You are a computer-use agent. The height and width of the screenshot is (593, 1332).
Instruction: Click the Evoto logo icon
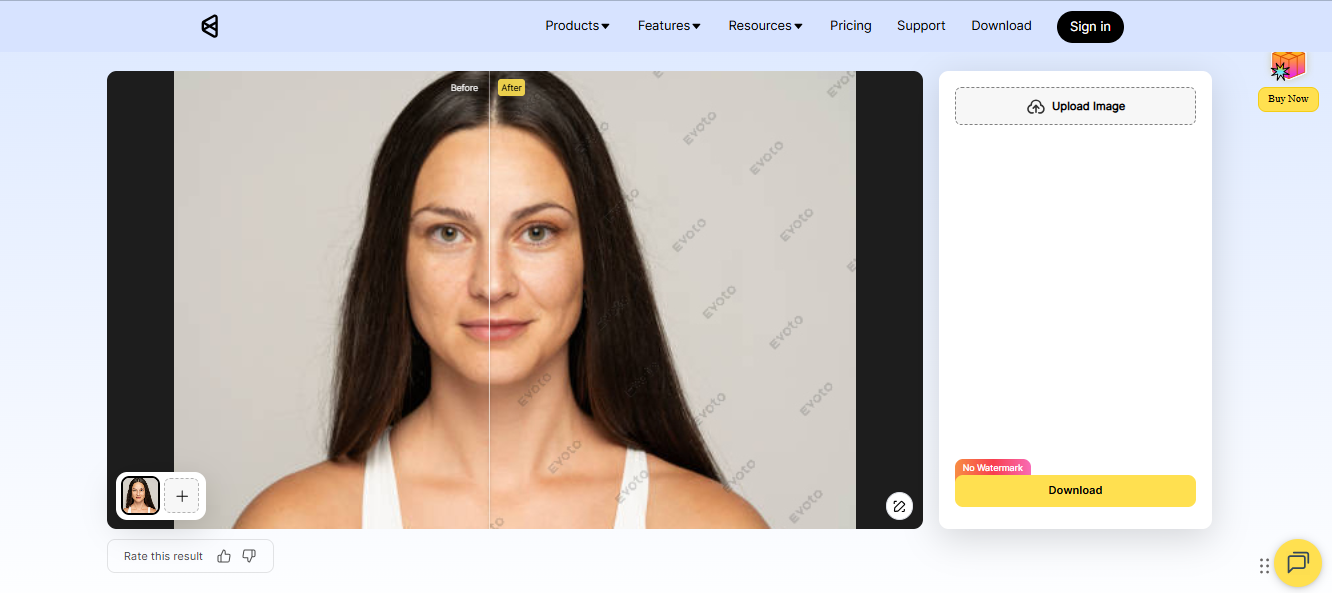tap(209, 27)
